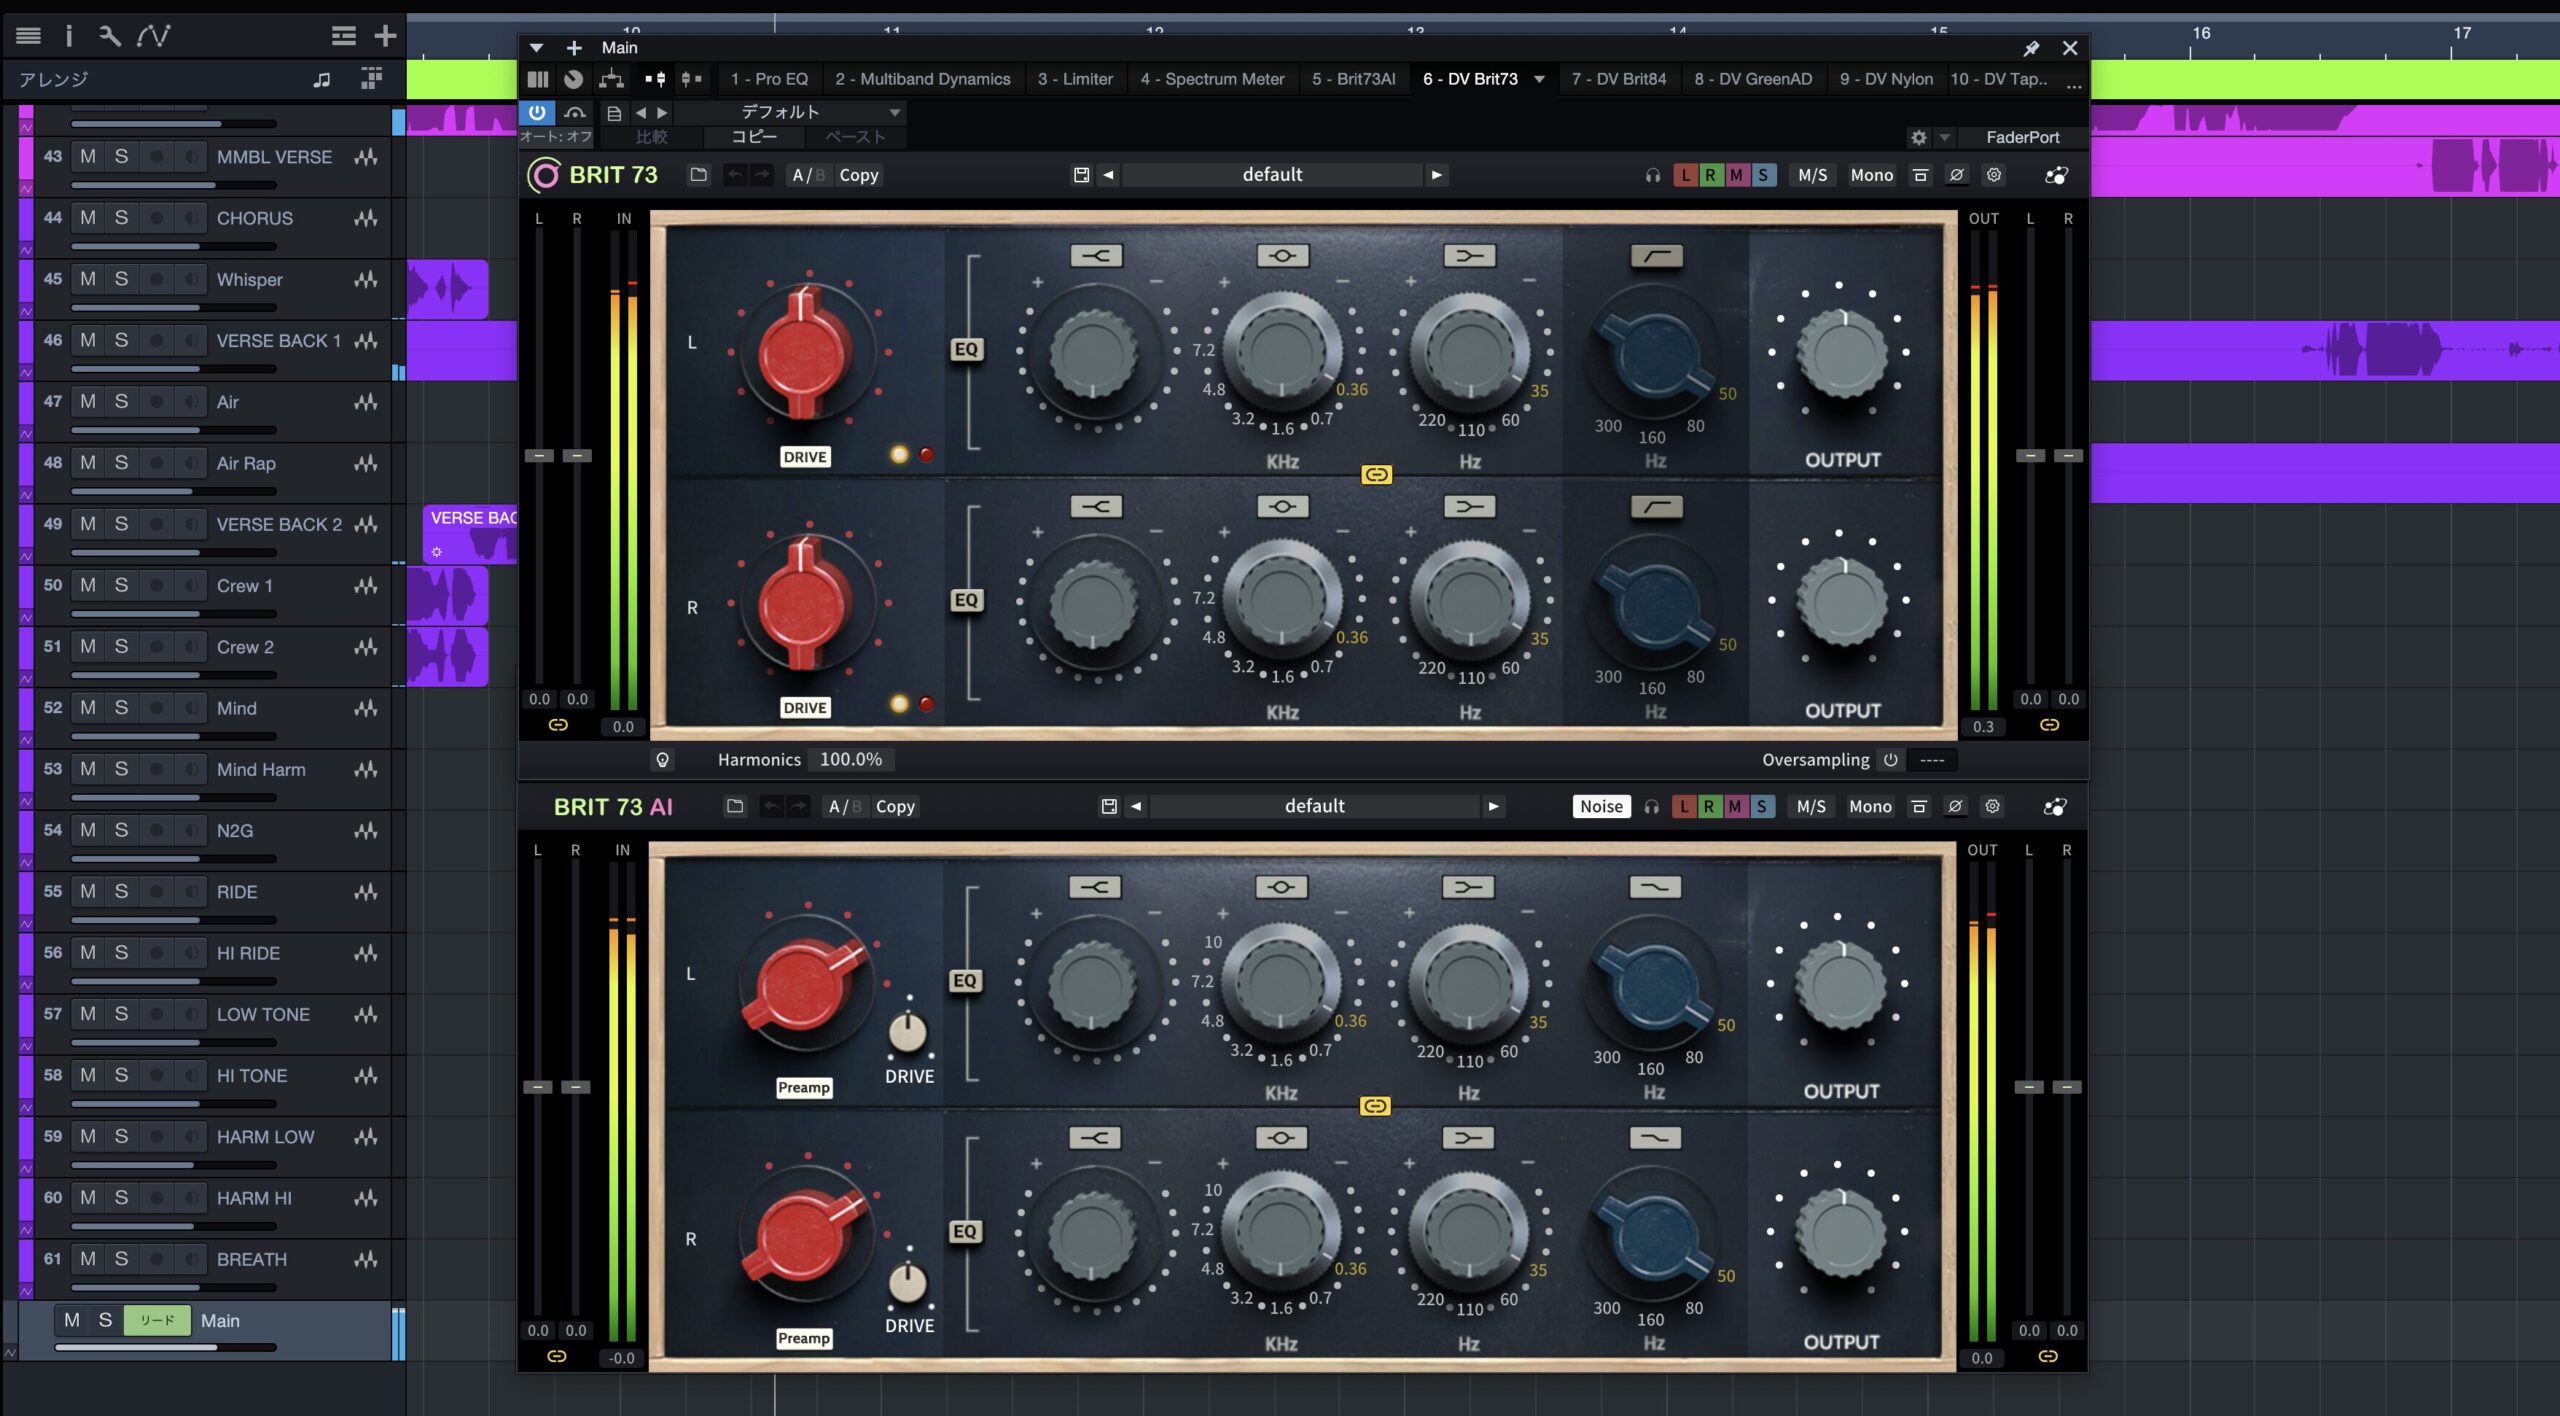Viewport: 2560px width, 1416px height.
Task: Show the micro view knob icon
Action: coord(574,79)
